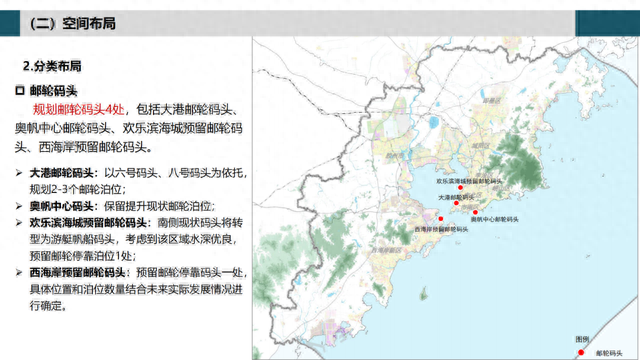Select the red text 规划邮轮码头4处
The width and height of the screenshot is (640, 360).
[78, 110]
